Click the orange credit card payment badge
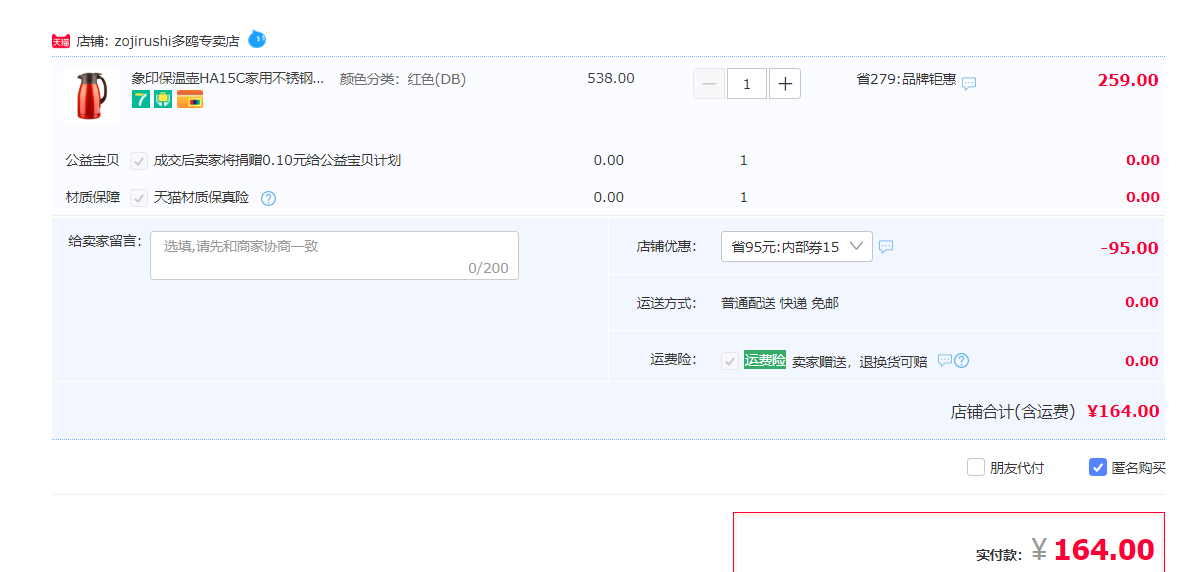The width and height of the screenshot is (1195, 572). pos(190,99)
